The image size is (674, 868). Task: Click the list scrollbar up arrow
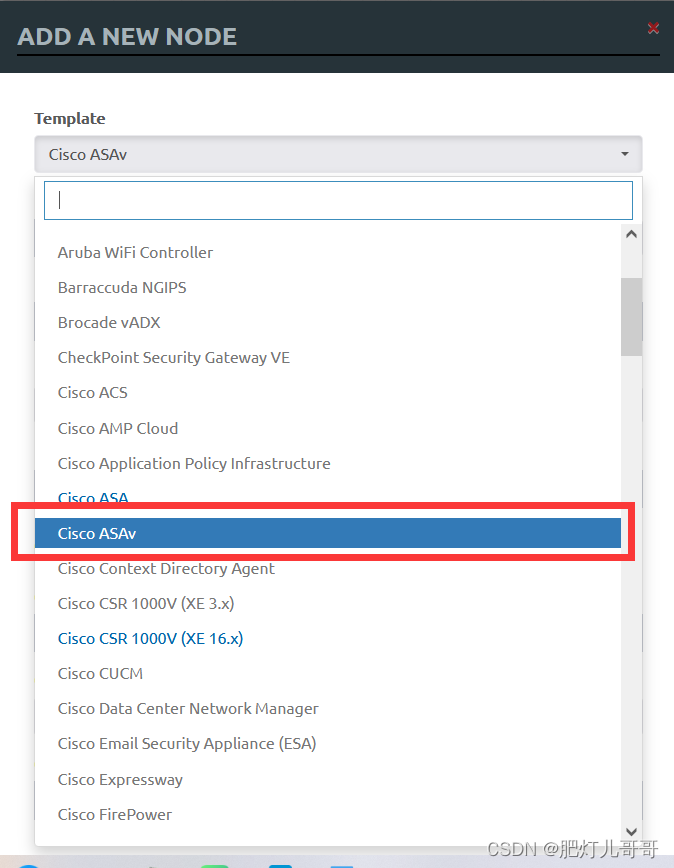(x=631, y=234)
